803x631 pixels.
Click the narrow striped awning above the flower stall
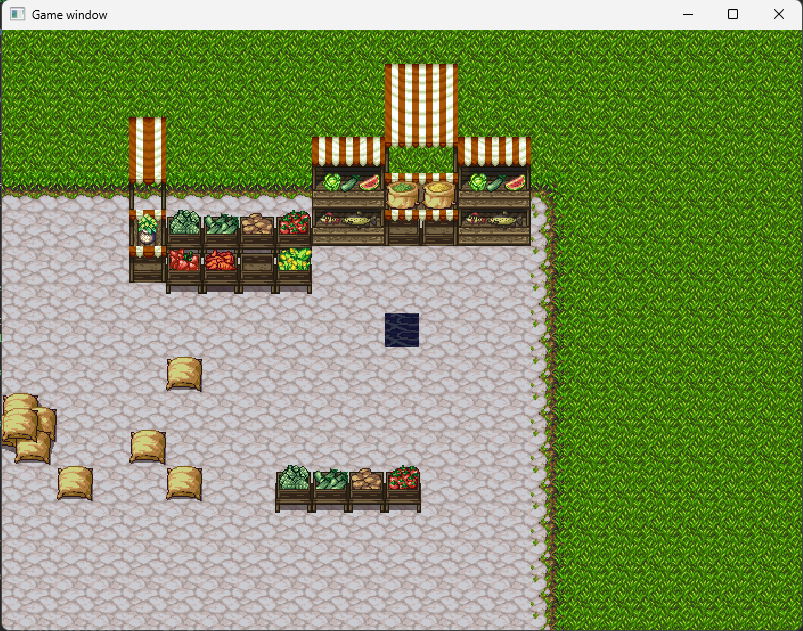pyautogui.click(x=147, y=150)
